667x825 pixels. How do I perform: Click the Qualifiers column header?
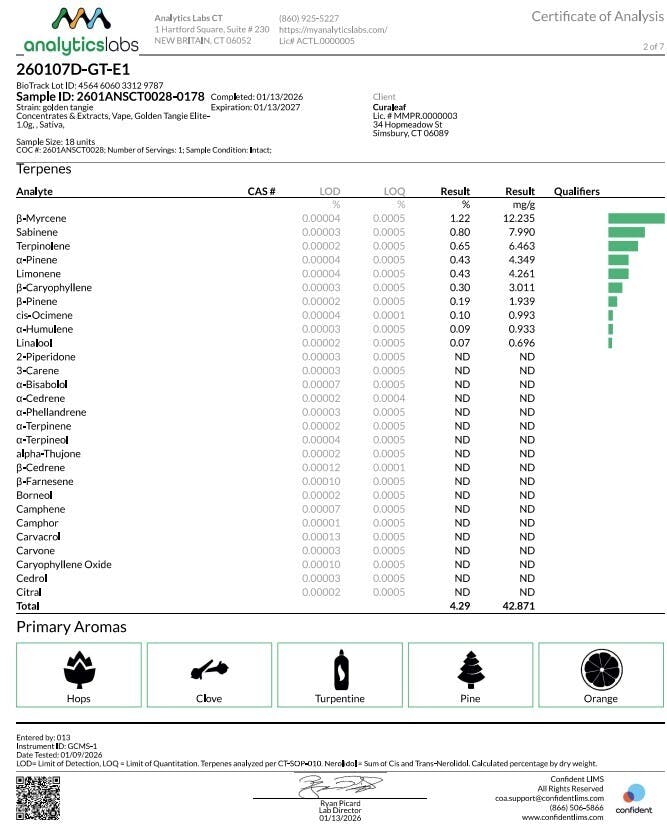[576, 191]
